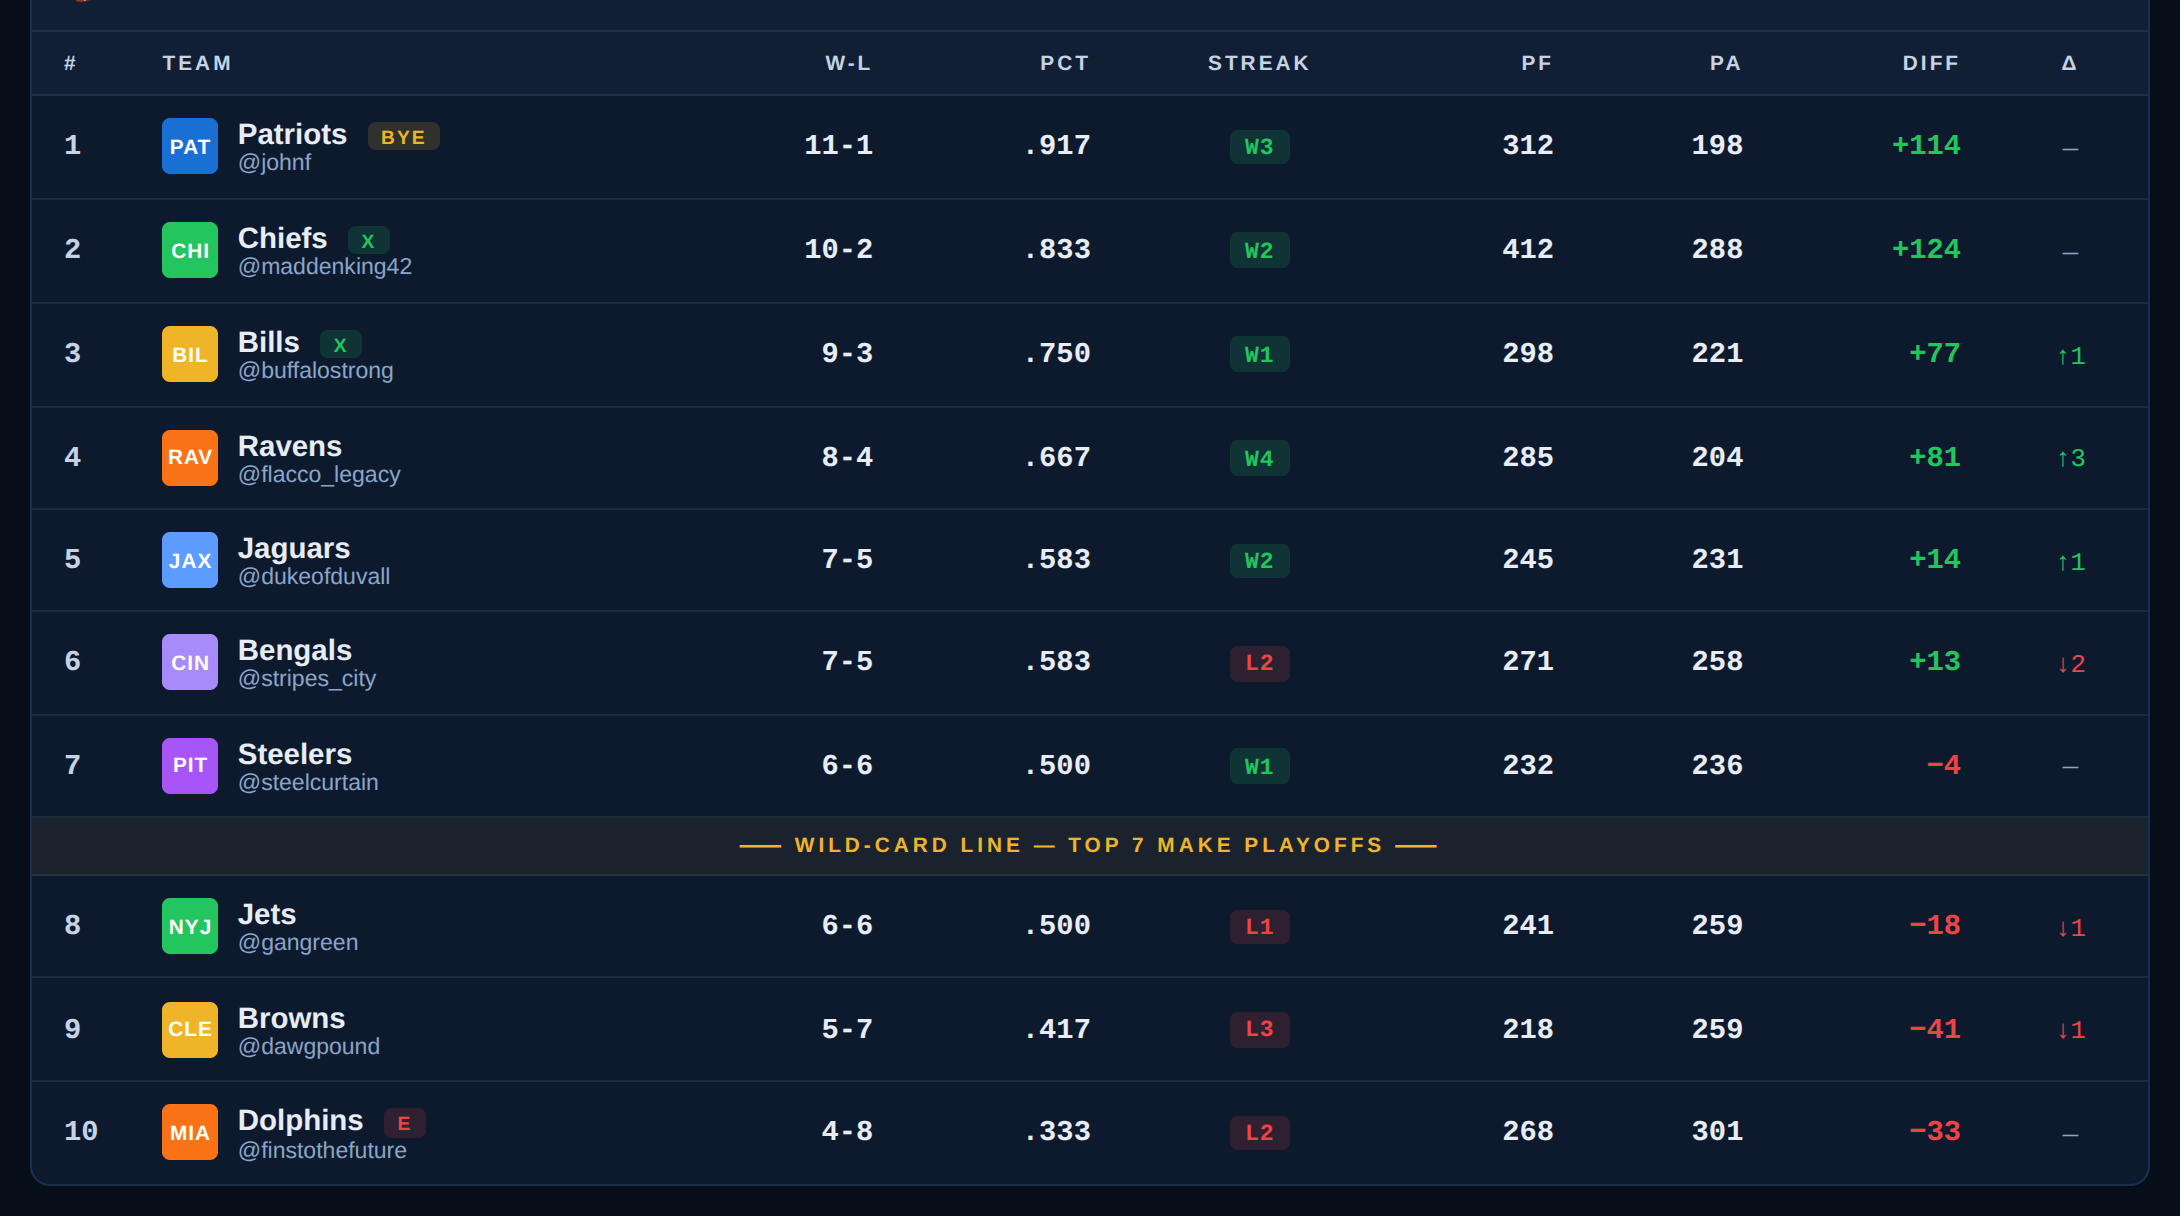
Task: Sort by the PCT column header
Action: pyautogui.click(x=1064, y=63)
